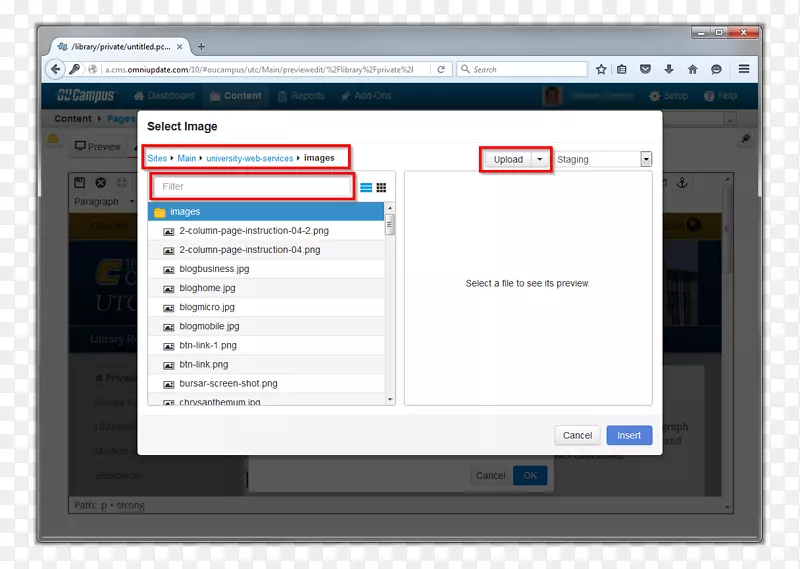
Task: Open the Dashboard menu
Action: tap(164, 95)
